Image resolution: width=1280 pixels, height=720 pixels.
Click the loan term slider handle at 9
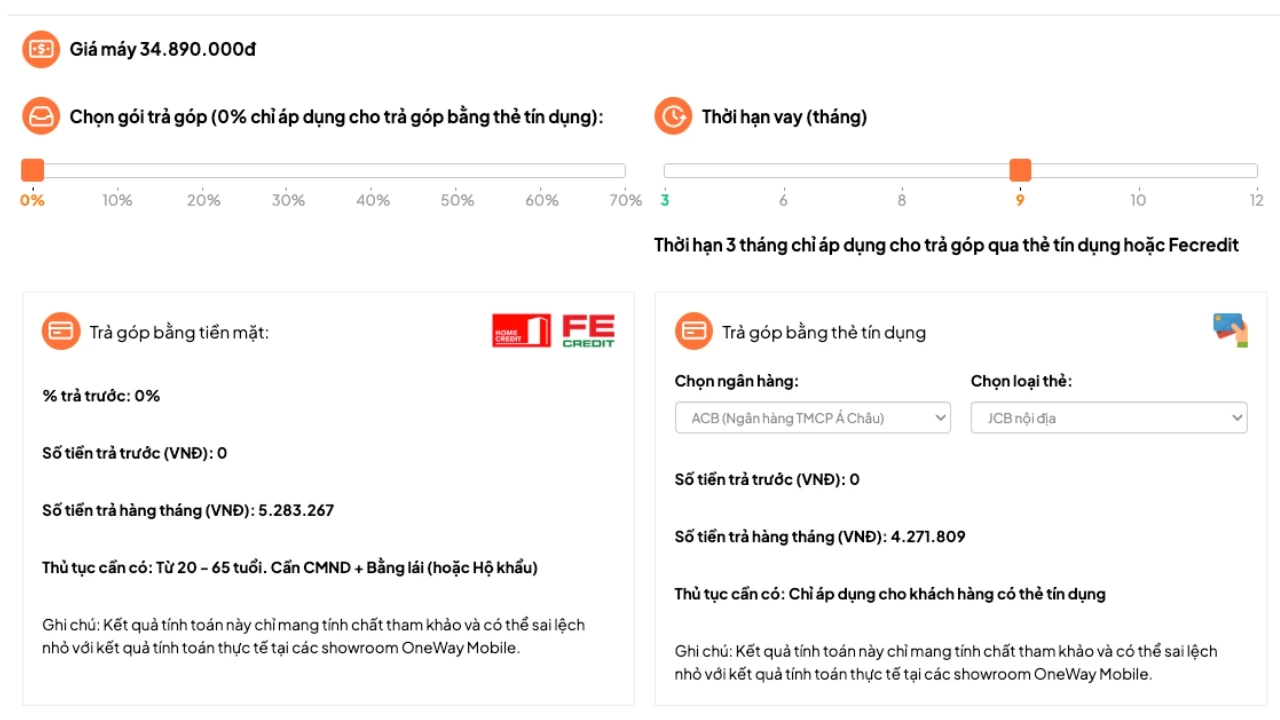(x=1020, y=171)
